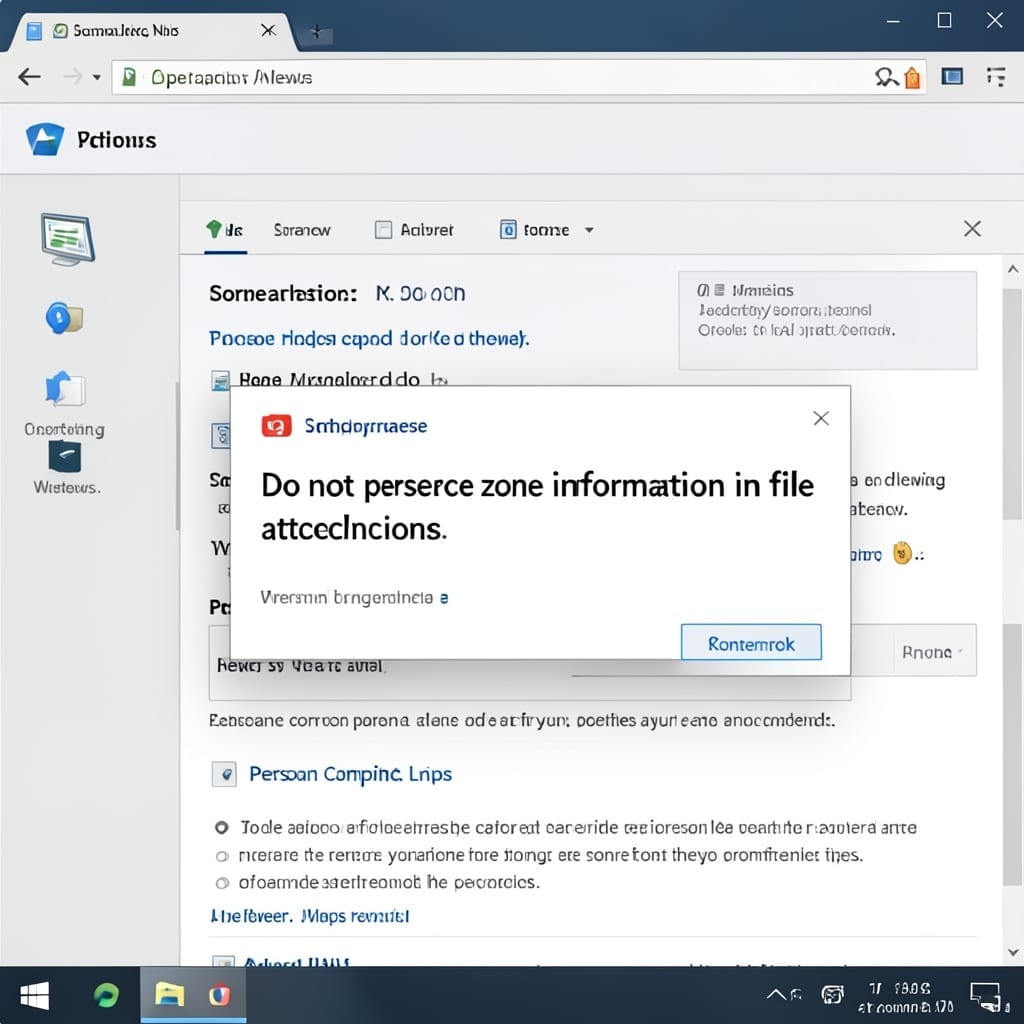This screenshot has width=1024, height=1024.
Task: Open the Poosoe rlodea capod link
Action: (369, 338)
